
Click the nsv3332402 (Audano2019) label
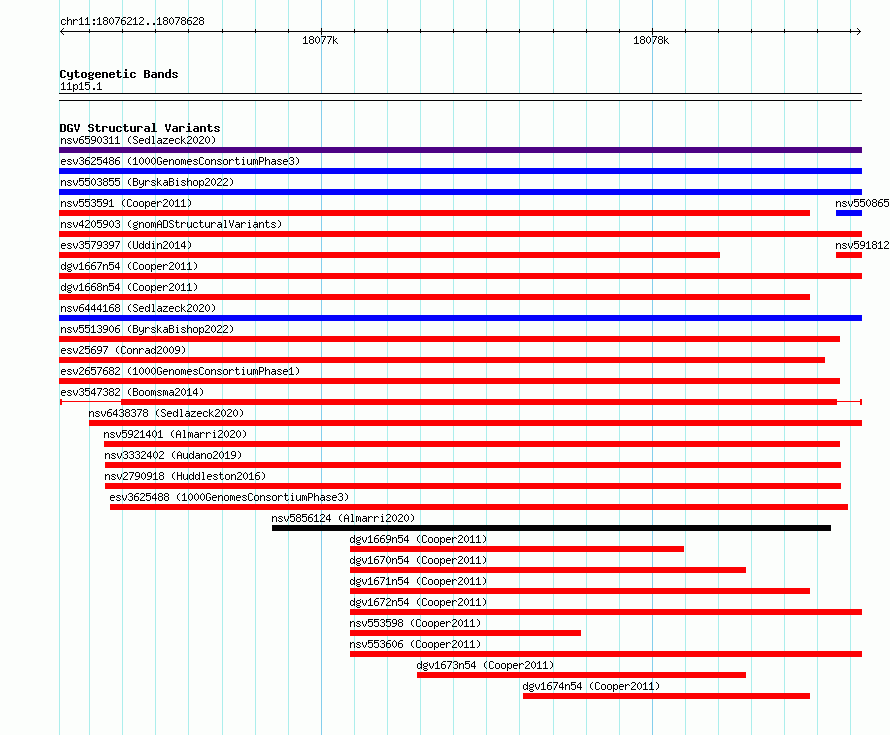[173, 455]
